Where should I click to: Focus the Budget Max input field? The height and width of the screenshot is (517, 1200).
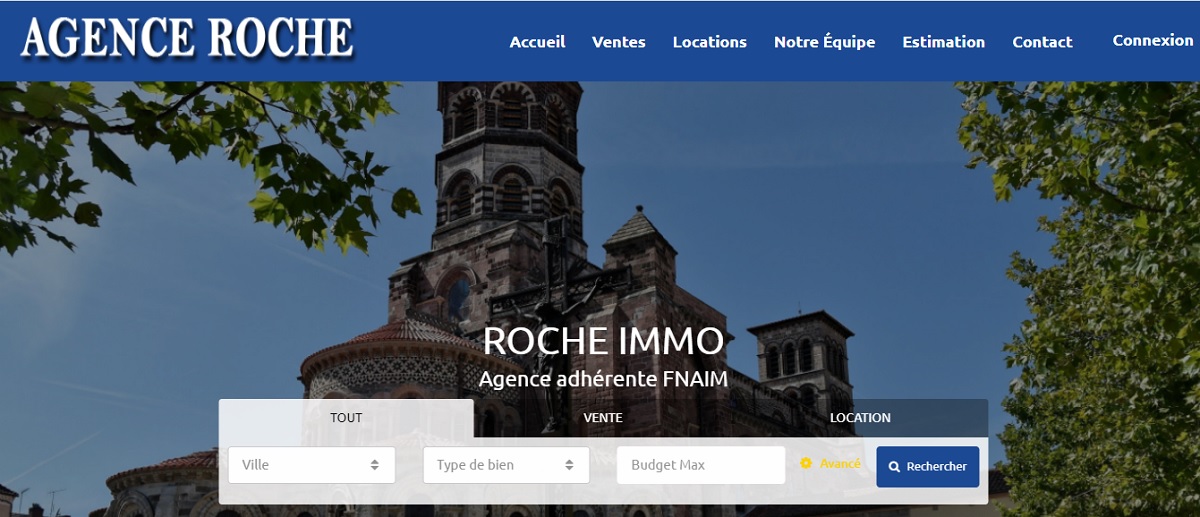click(700, 465)
